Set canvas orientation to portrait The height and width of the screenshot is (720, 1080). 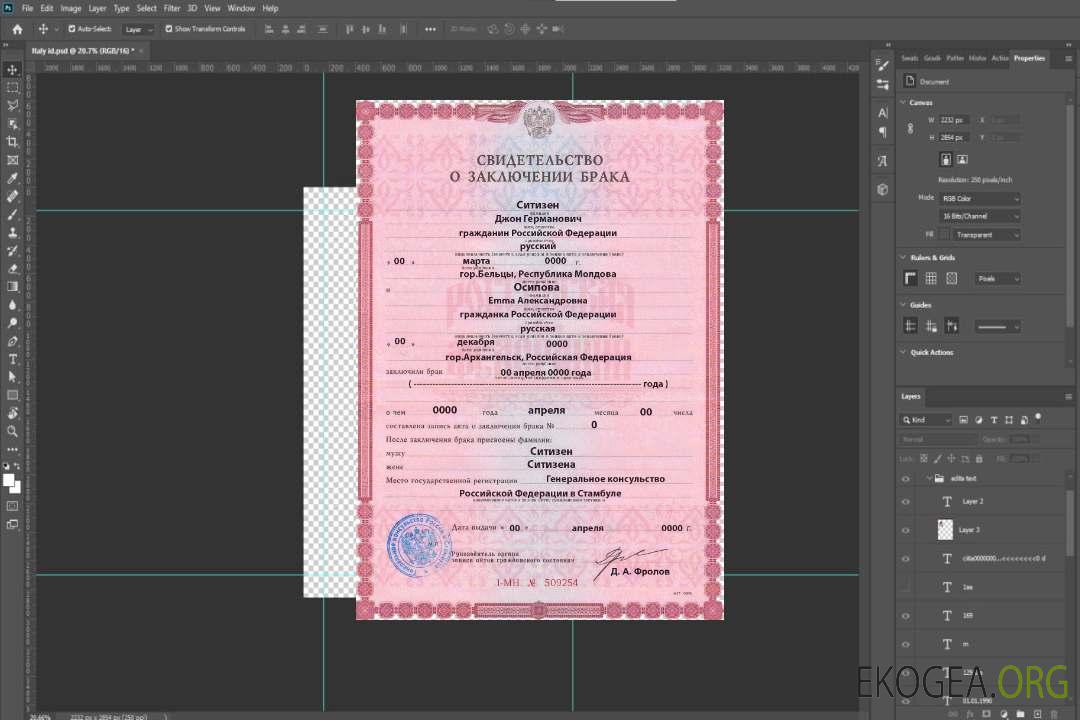(x=946, y=159)
